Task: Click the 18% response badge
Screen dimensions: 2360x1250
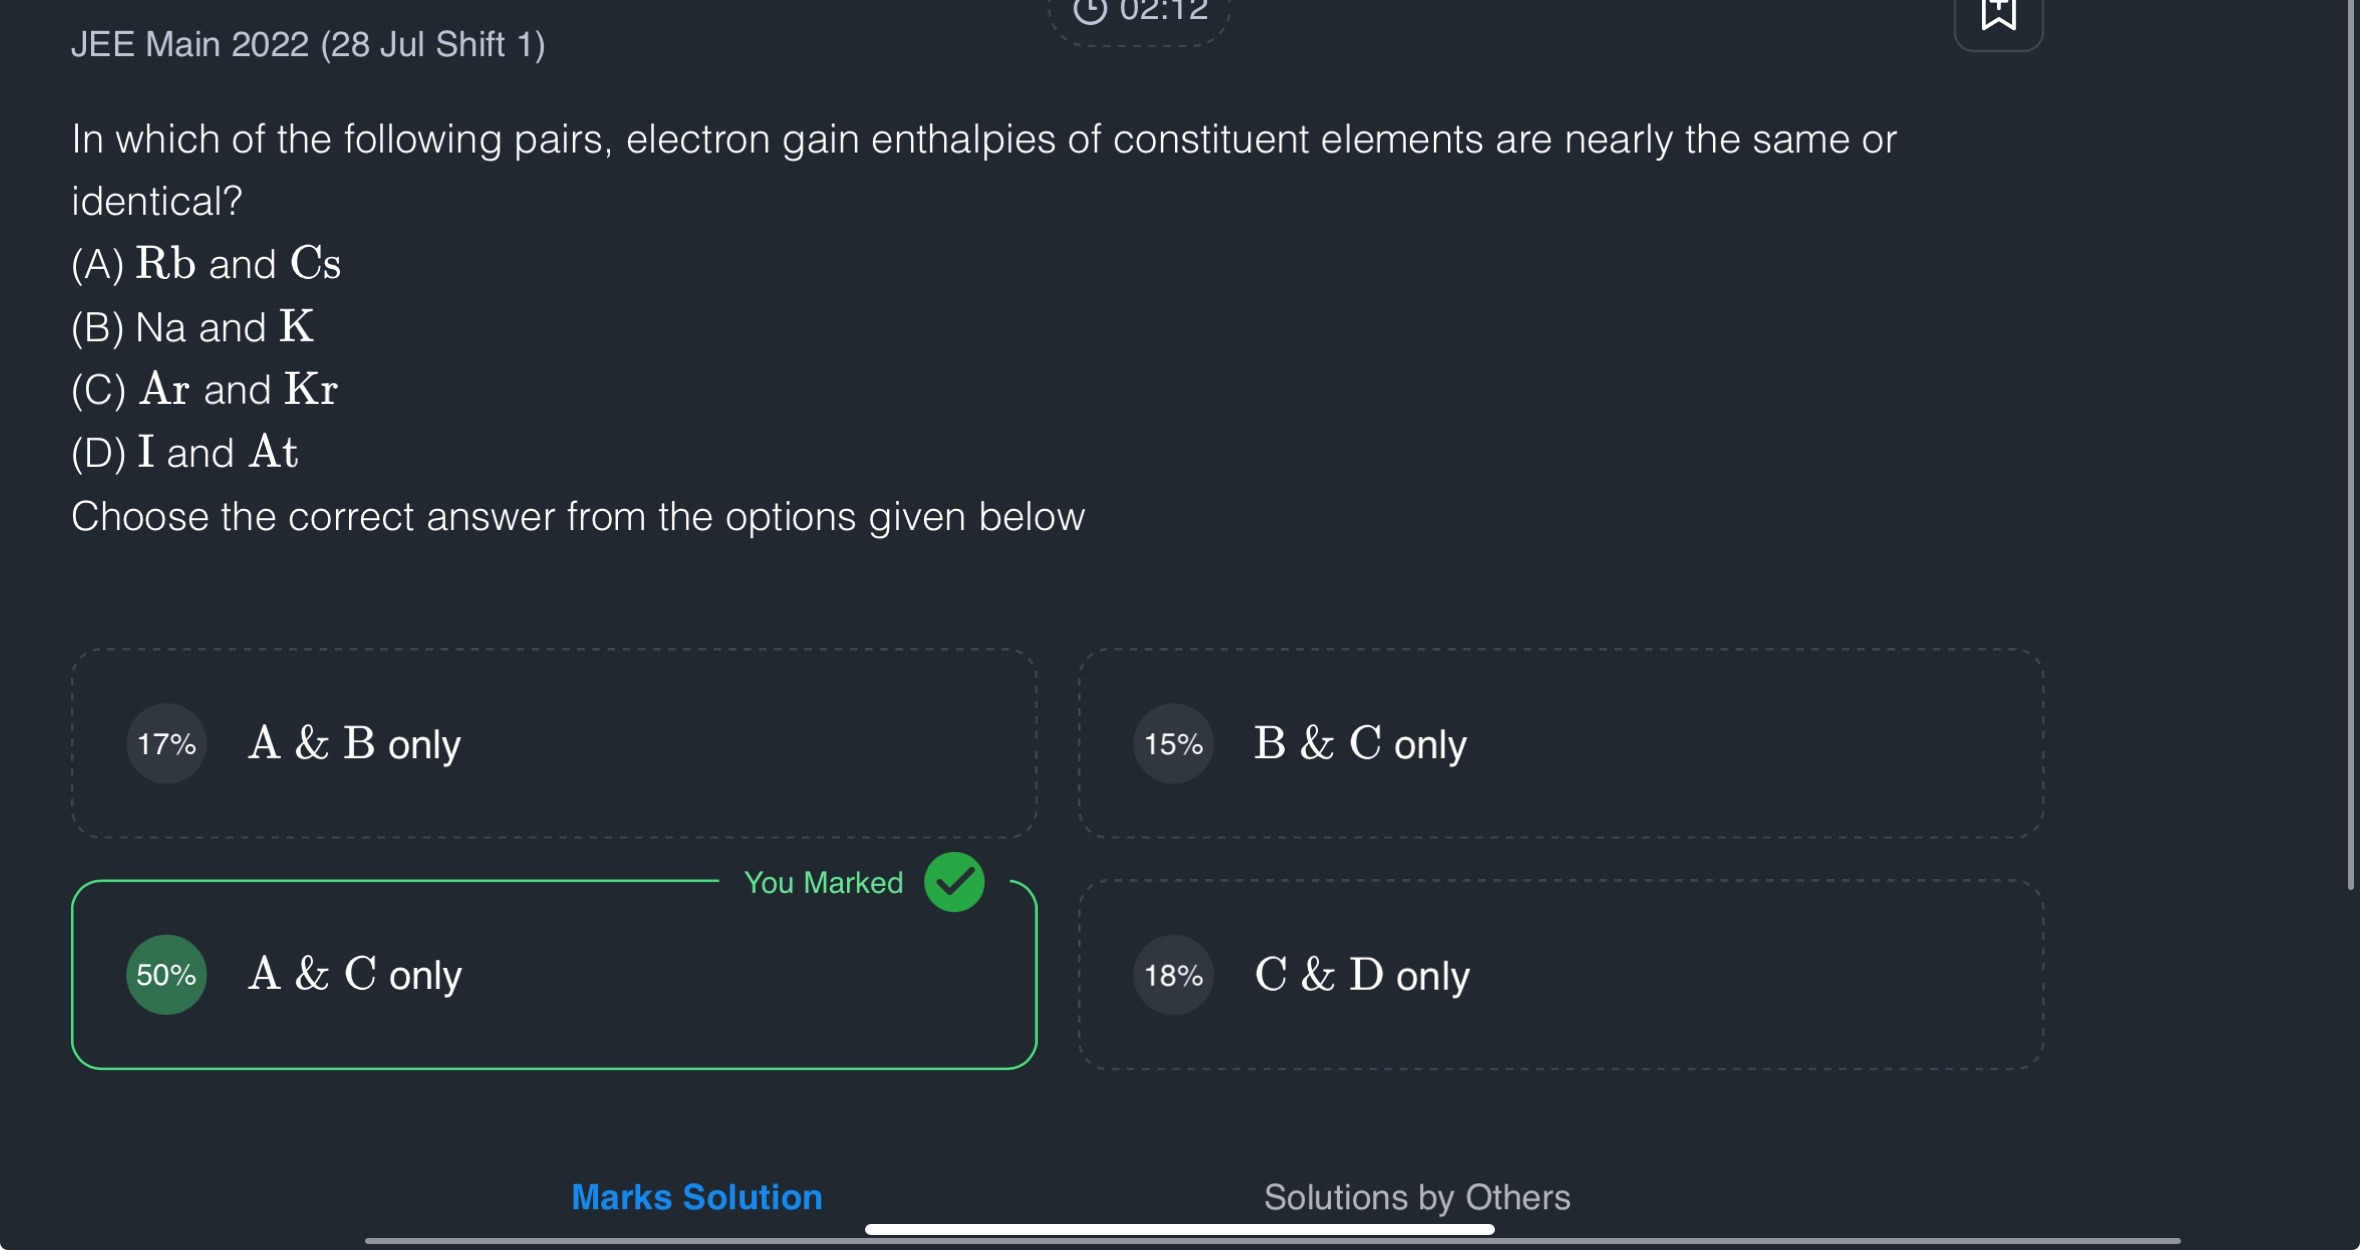Action: (x=1173, y=975)
